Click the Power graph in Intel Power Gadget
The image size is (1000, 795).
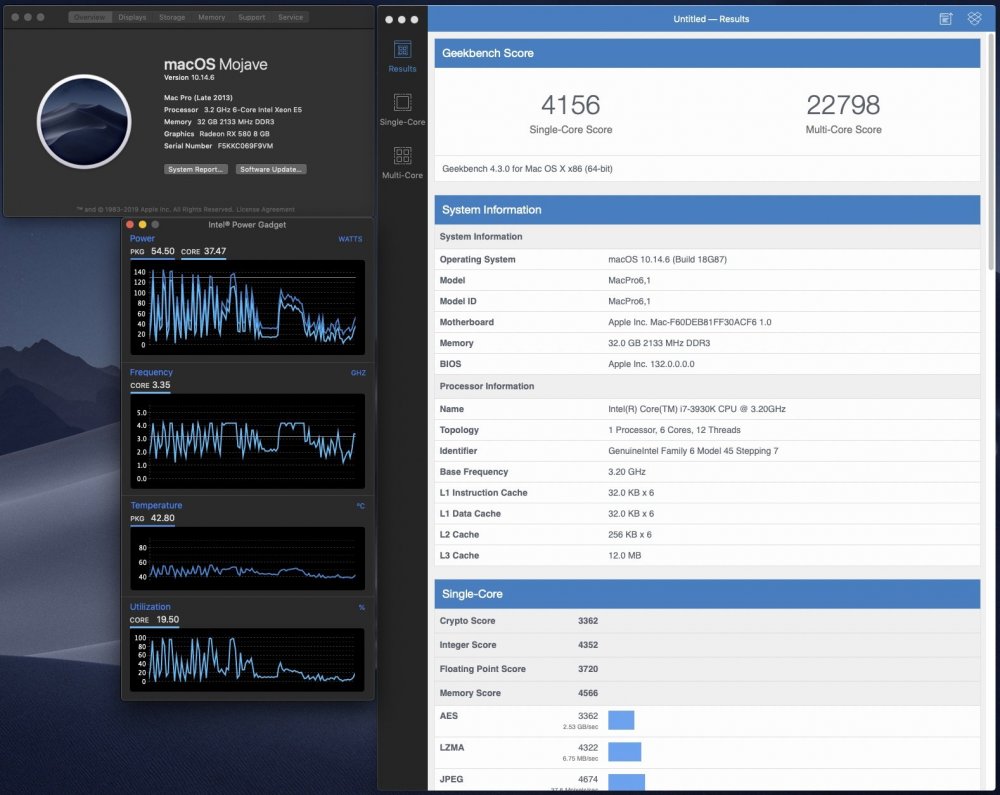[x=247, y=307]
